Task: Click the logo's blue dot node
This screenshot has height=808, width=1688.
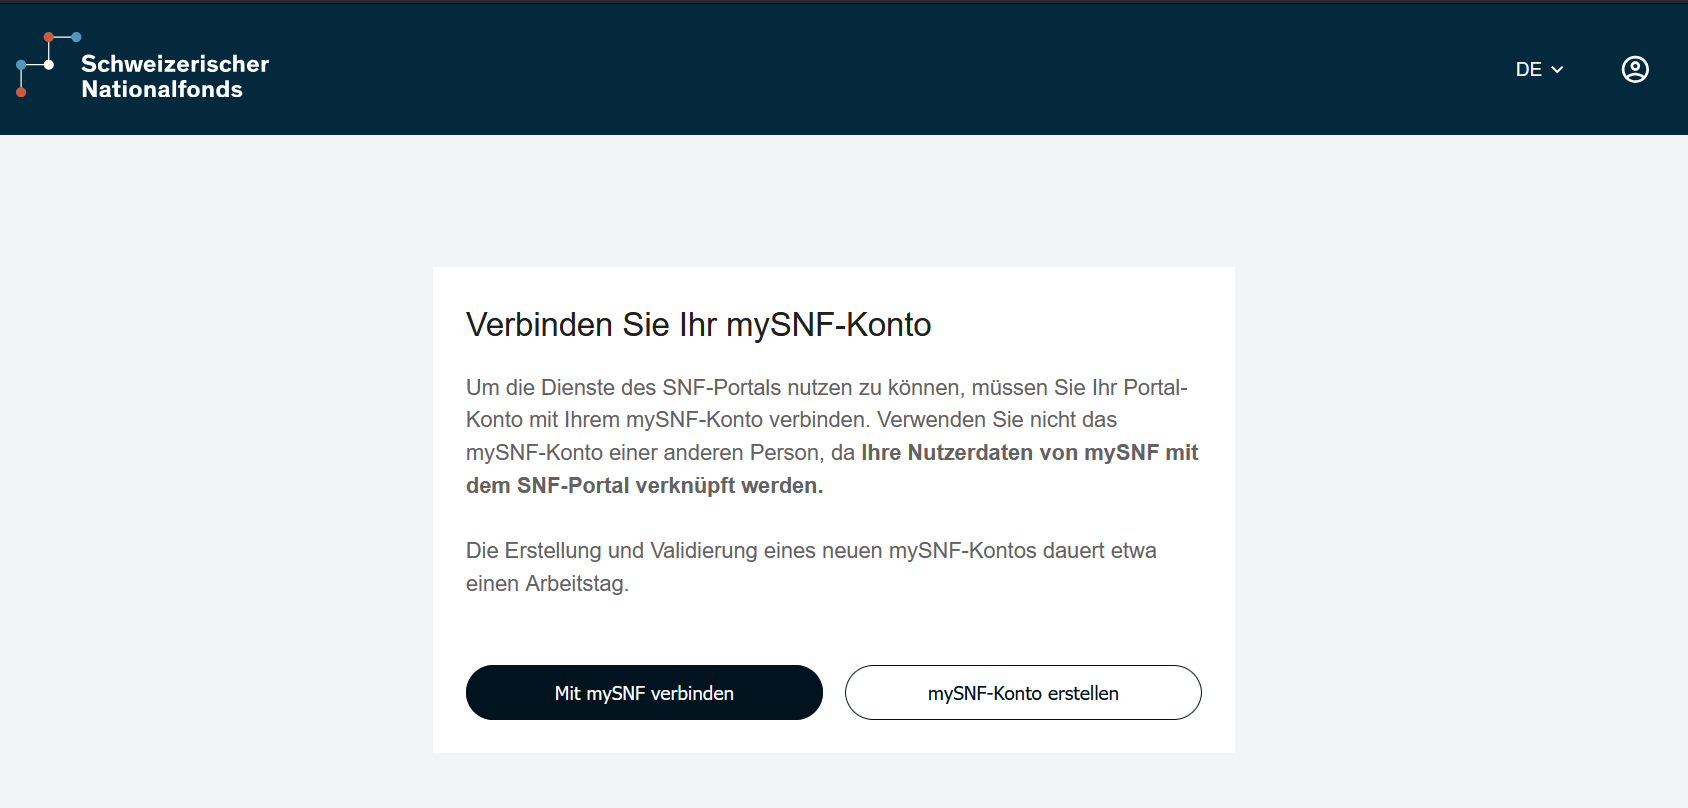Action: point(76,37)
